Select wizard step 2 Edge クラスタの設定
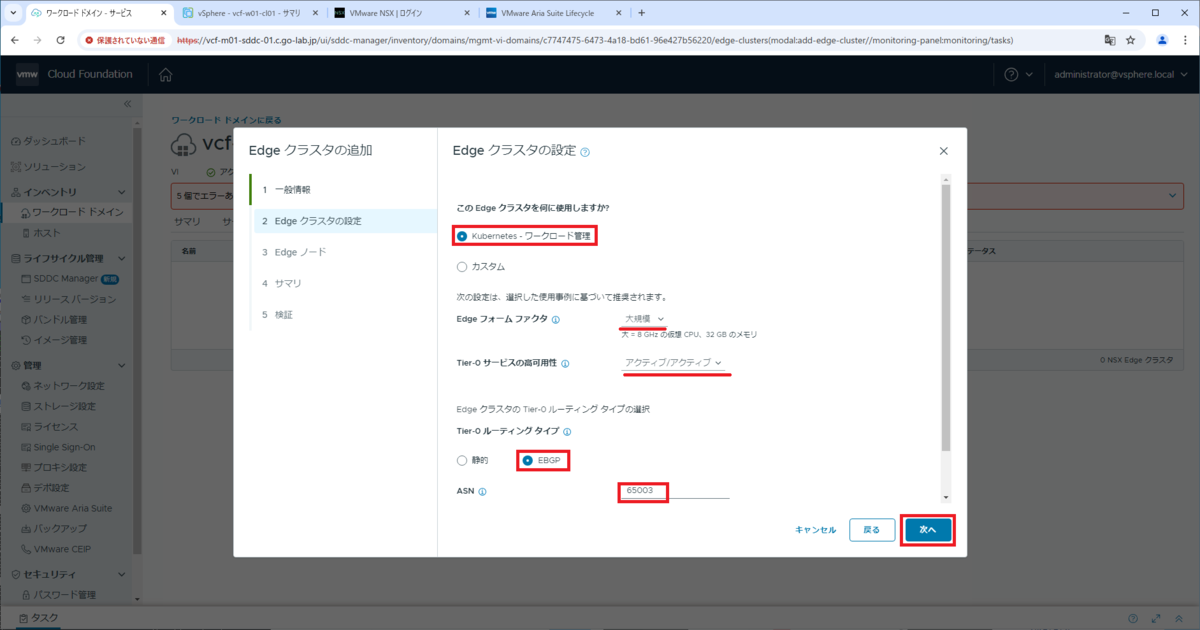 (345, 221)
